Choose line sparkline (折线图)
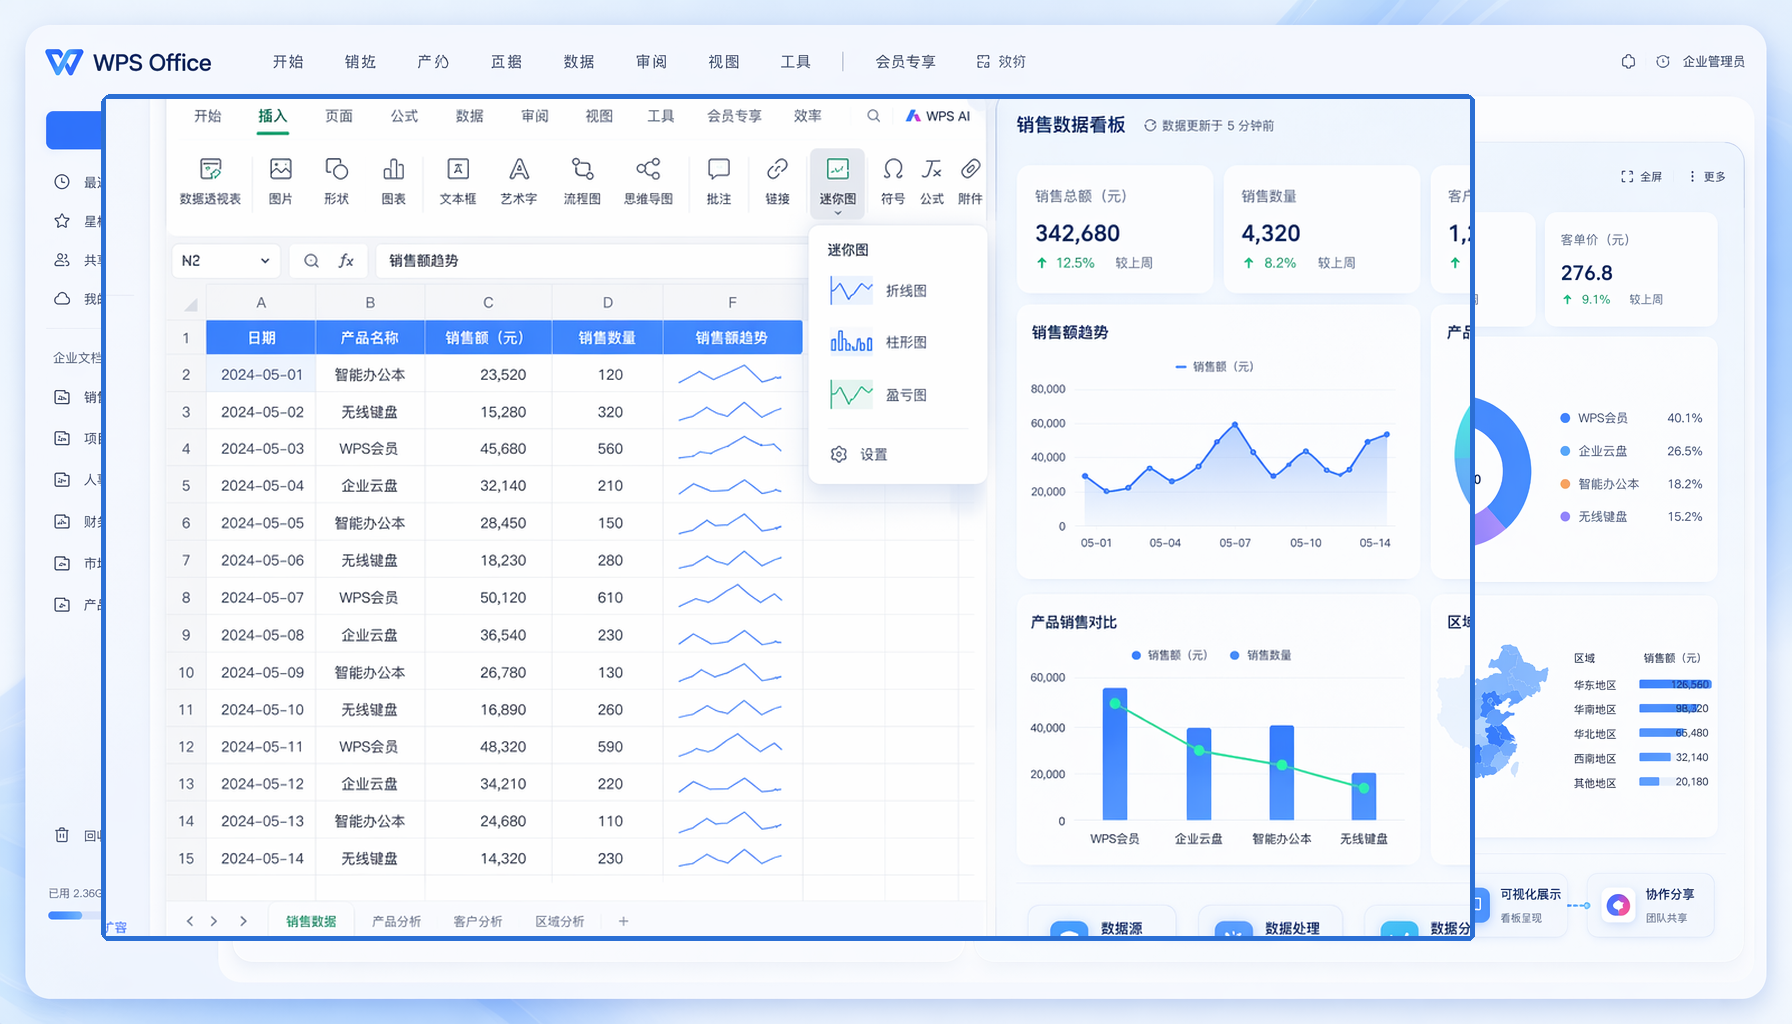Viewport: 1792px width, 1024px height. (878, 291)
